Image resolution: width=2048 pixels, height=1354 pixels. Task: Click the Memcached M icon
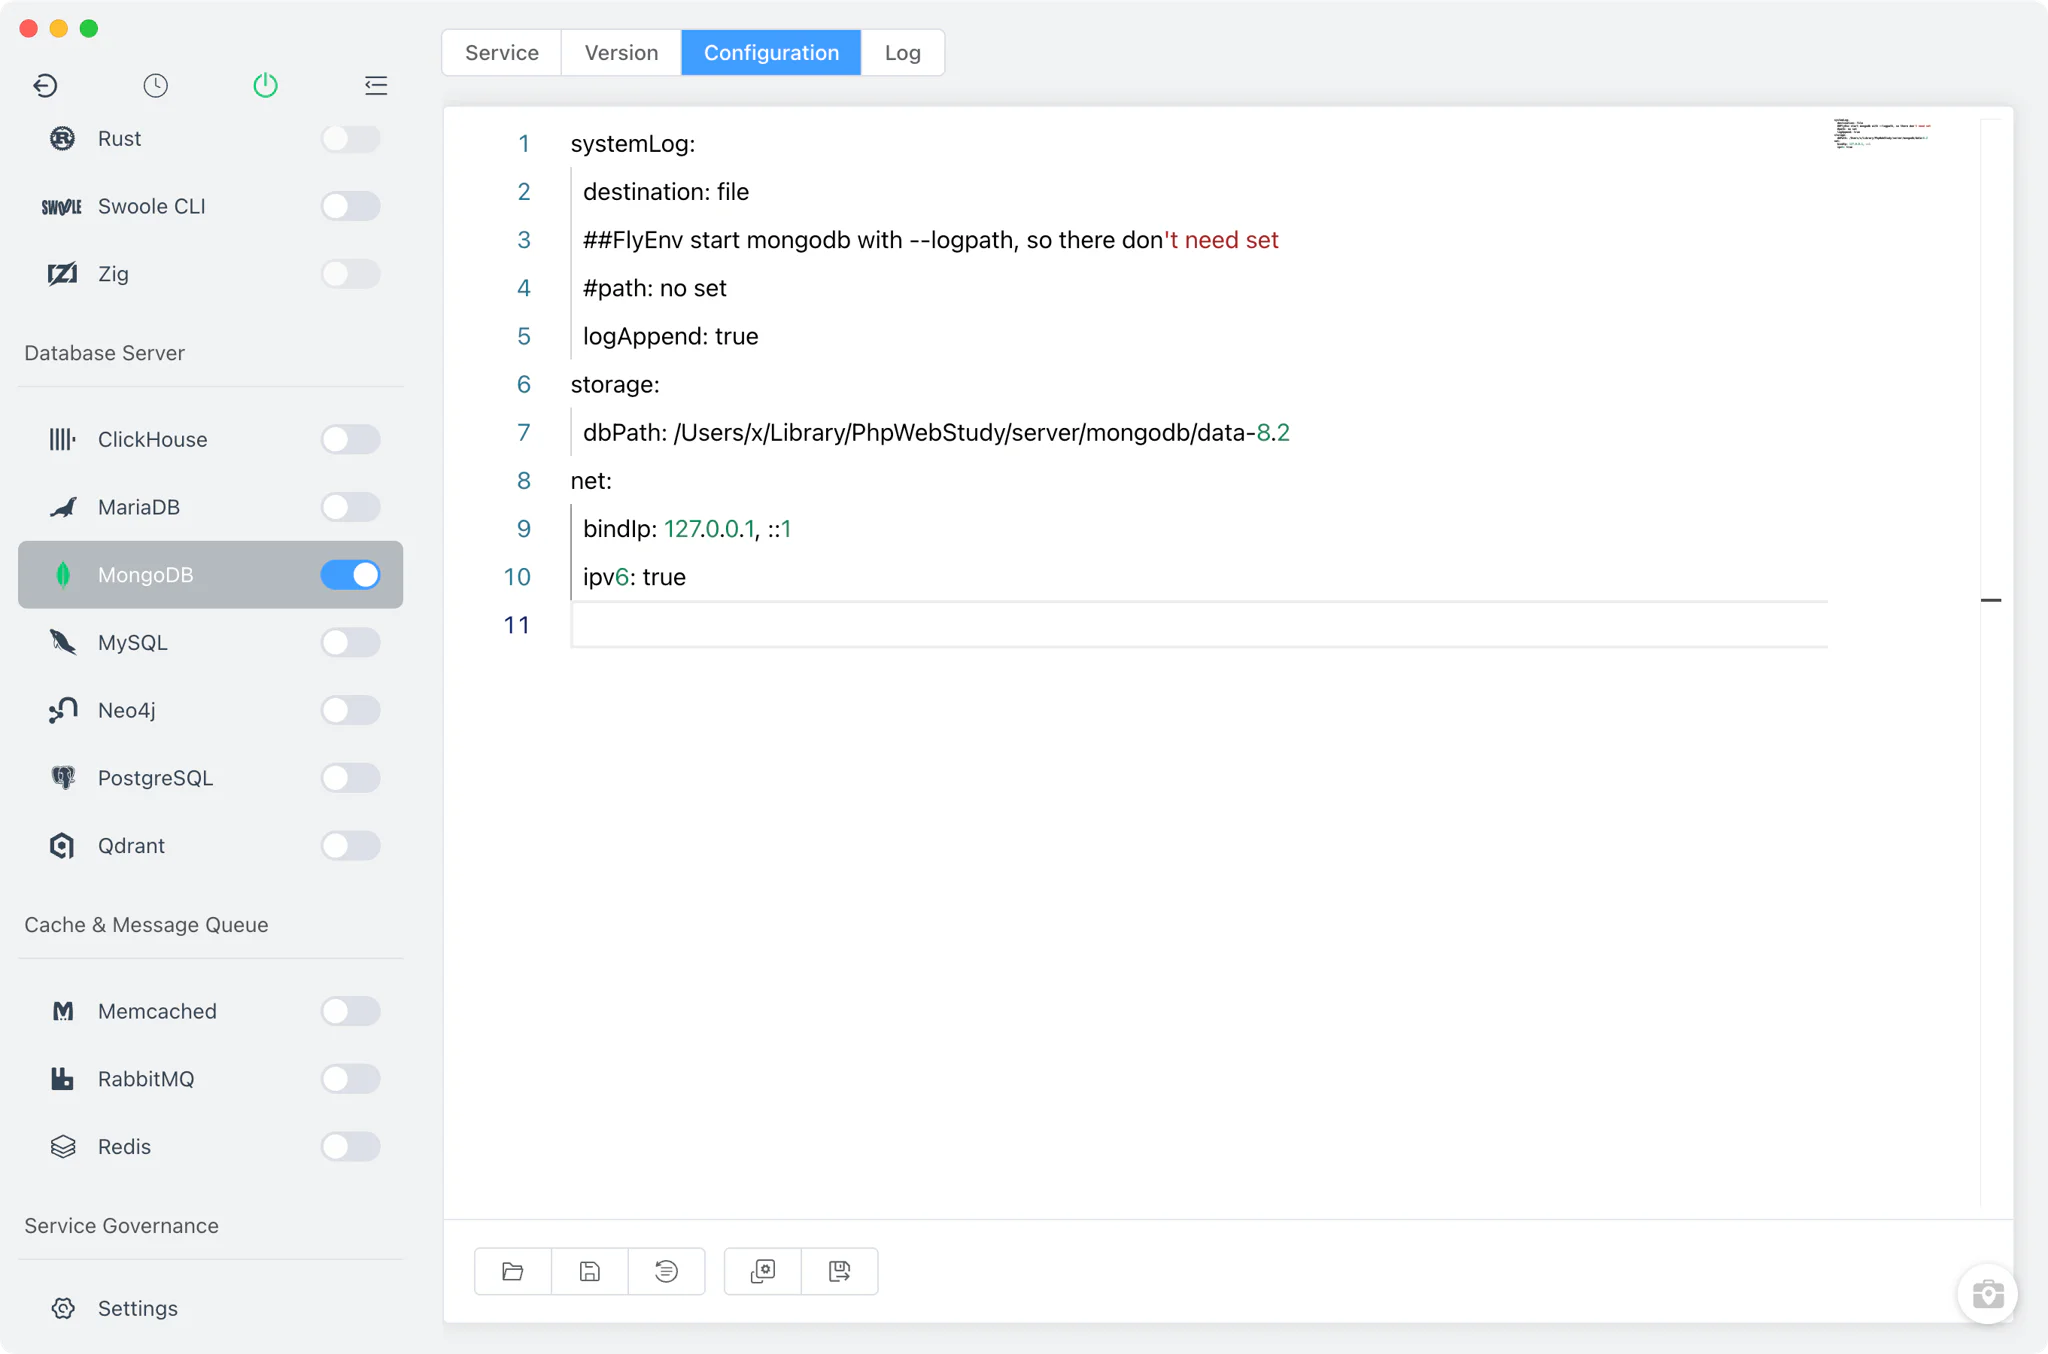pyautogui.click(x=62, y=1011)
